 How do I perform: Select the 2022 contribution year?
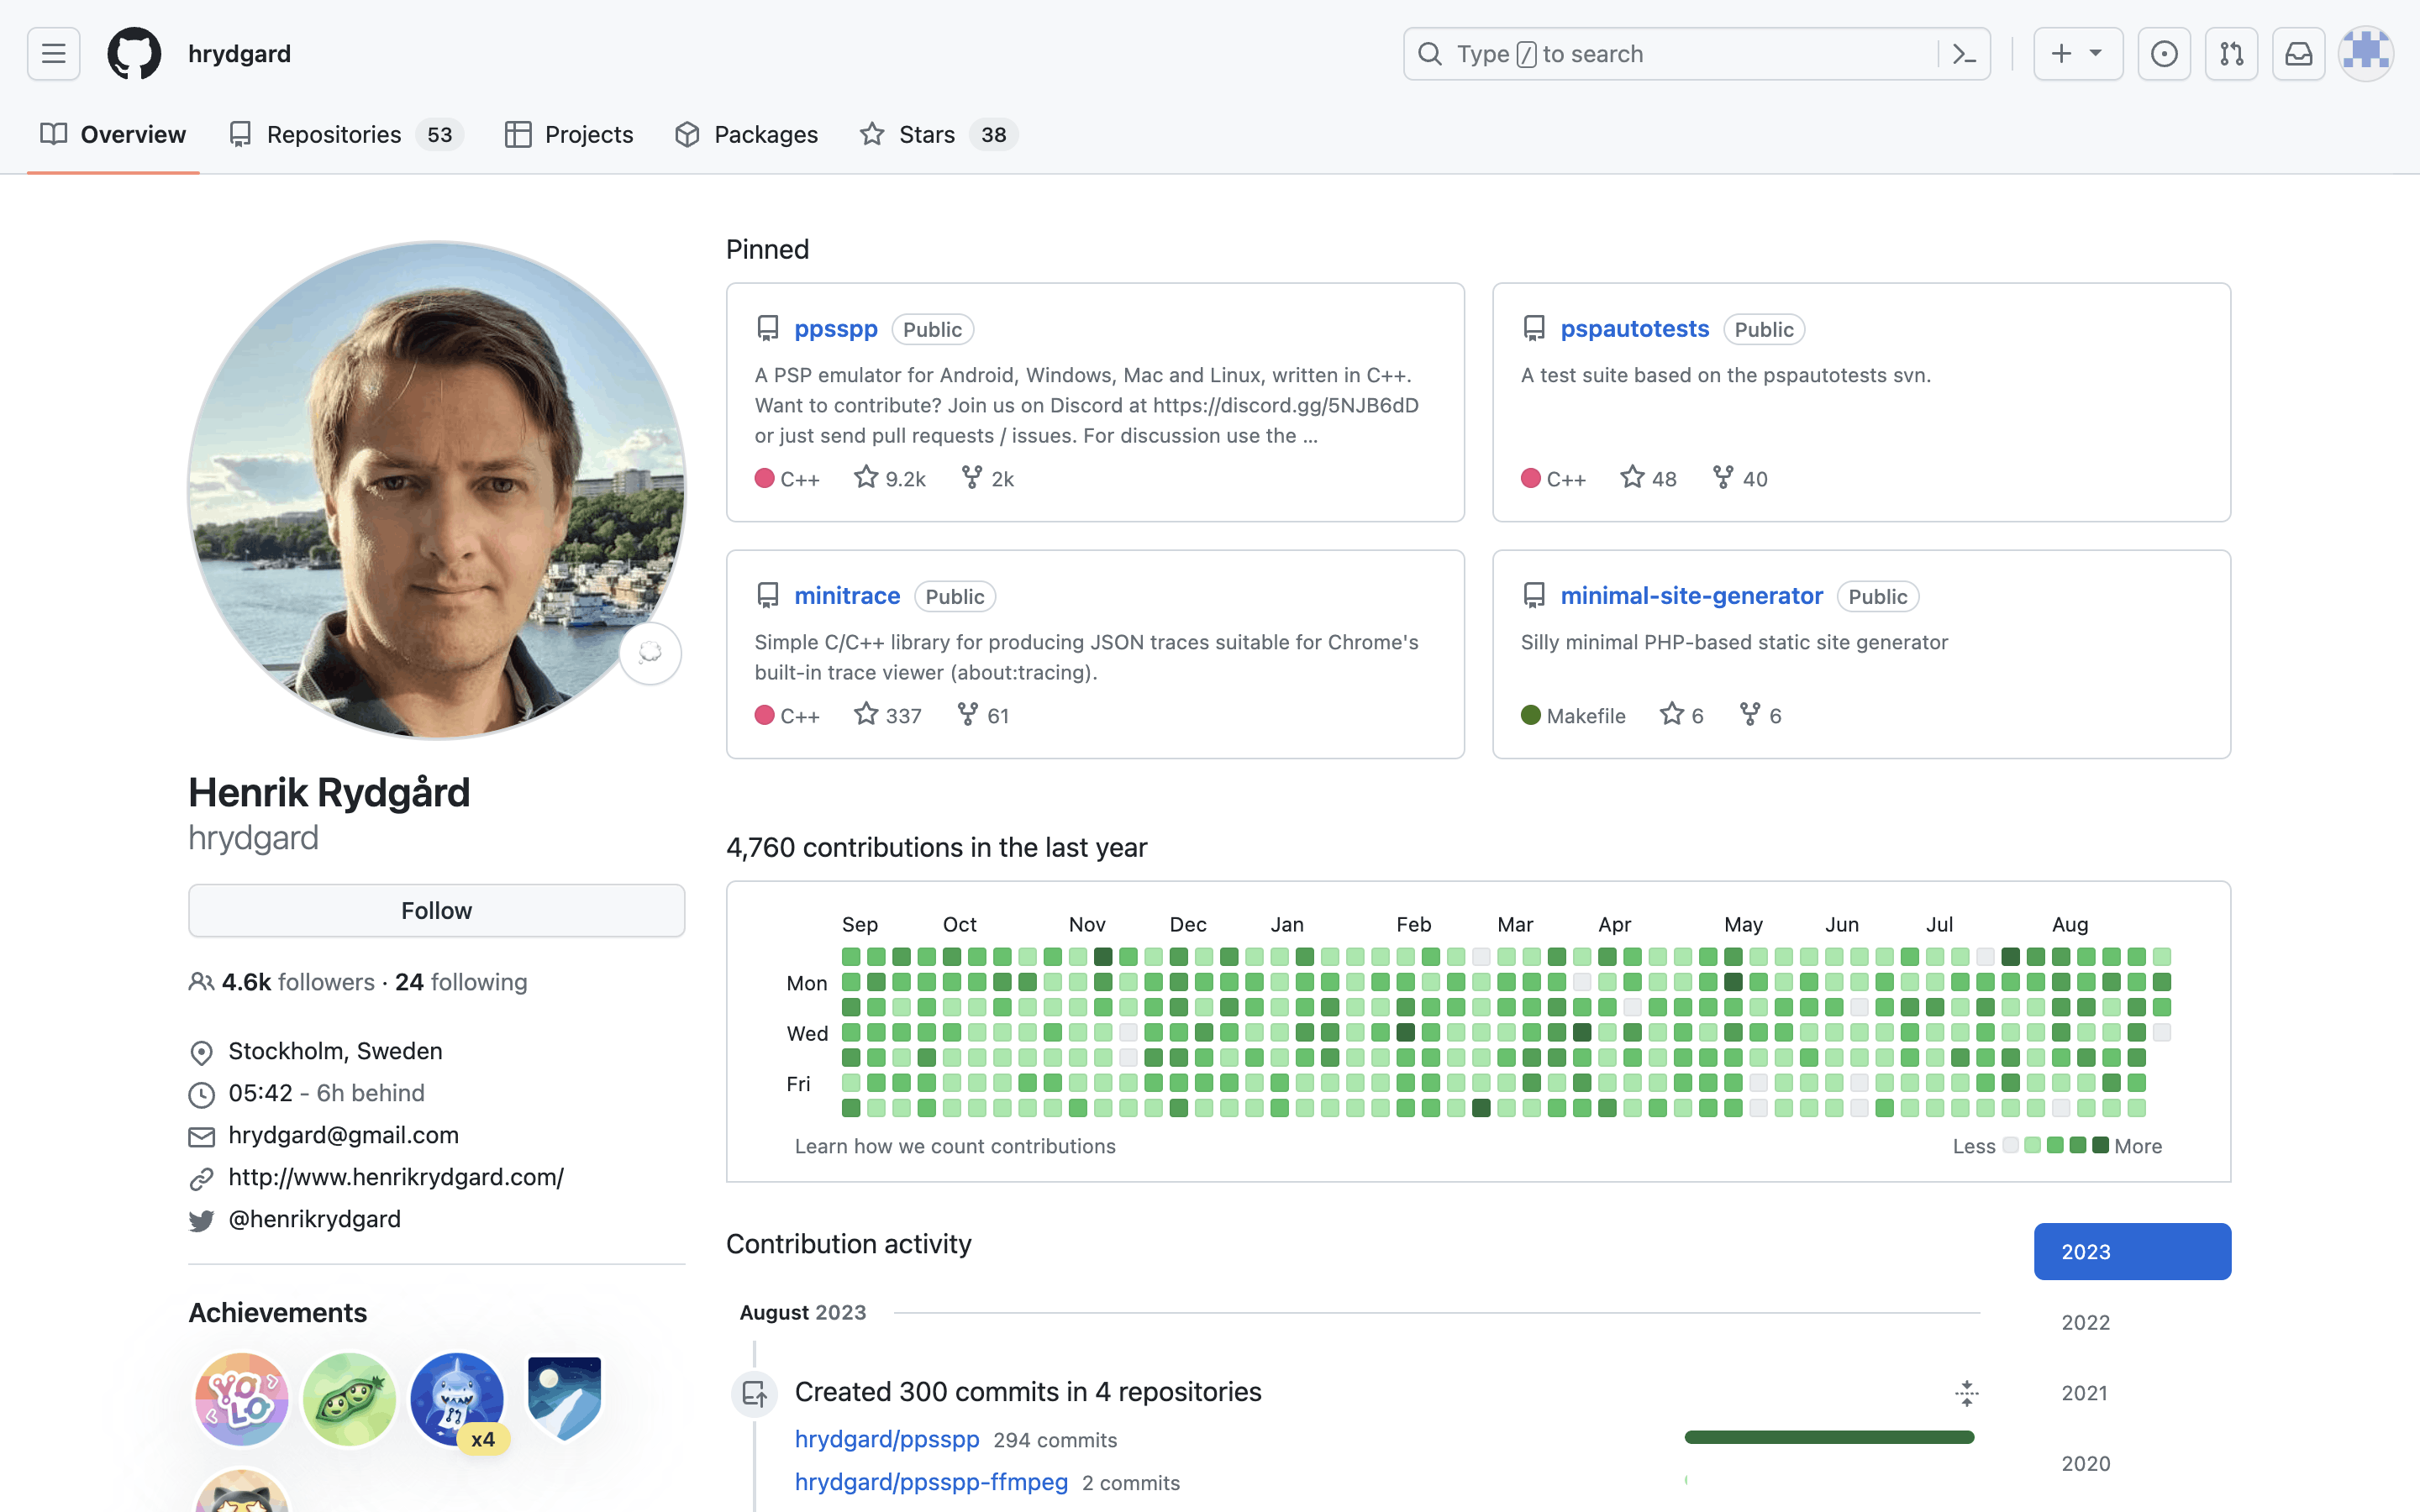2085,1322
